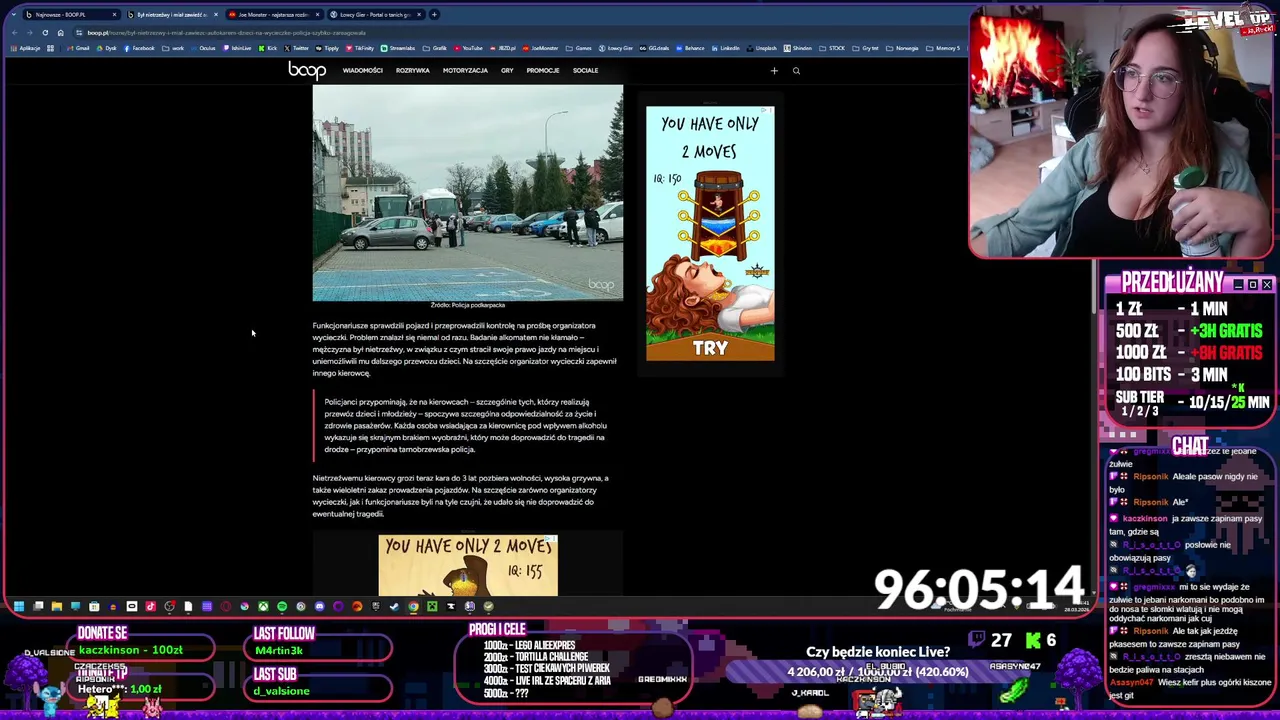Click the TRY button in sidebar ad

click(x=710, y=348)
